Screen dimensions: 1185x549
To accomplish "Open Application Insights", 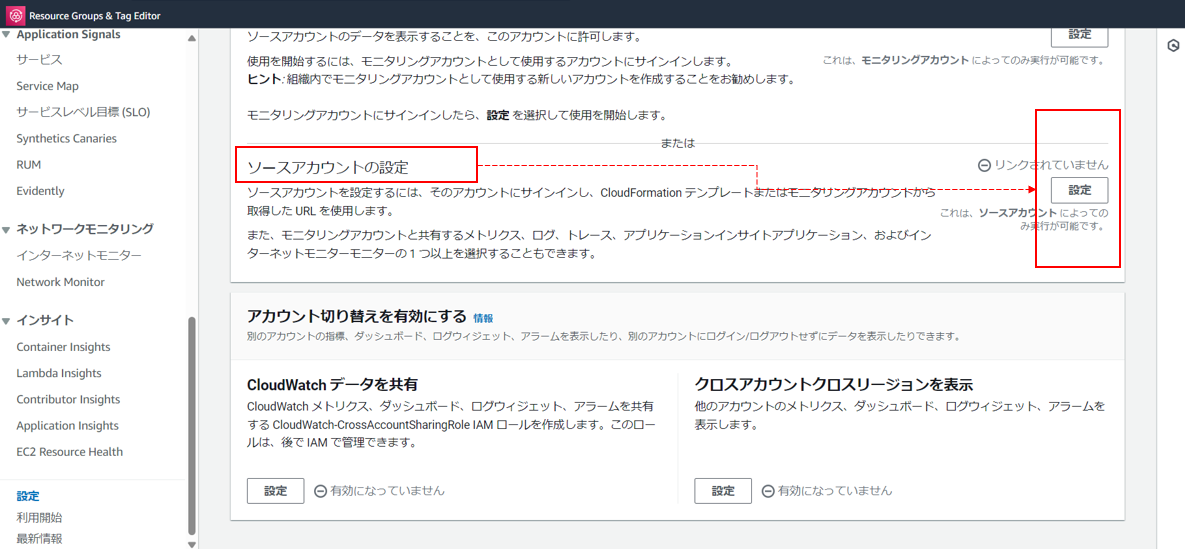I will coord(67,426).
